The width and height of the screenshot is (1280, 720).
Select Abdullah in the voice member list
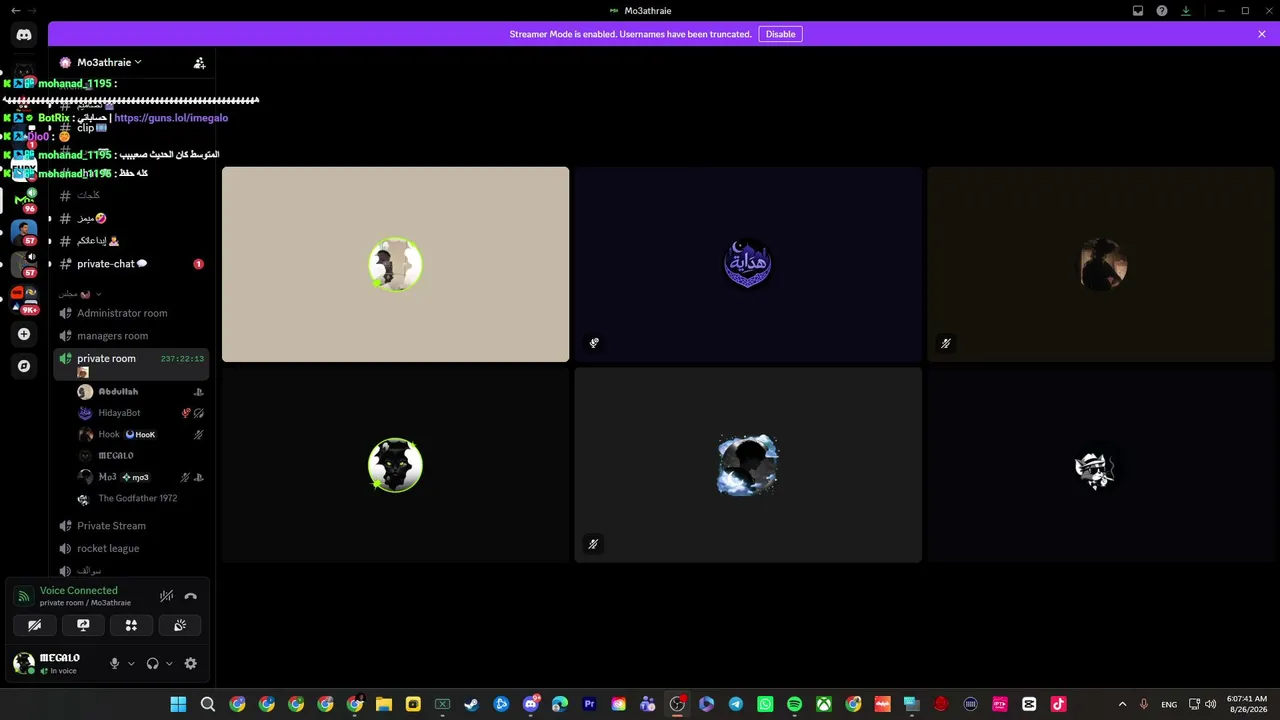(141, 392)
